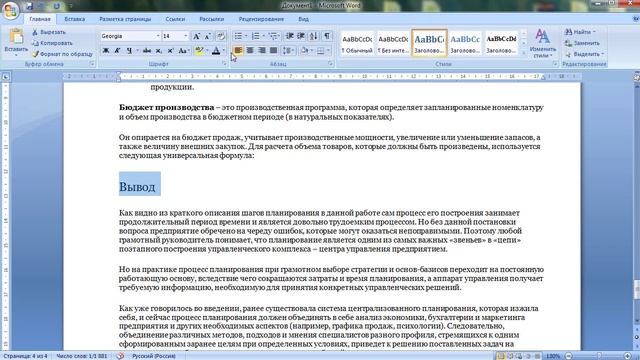Toggle underline (Ч) formatting

point(129,51)
